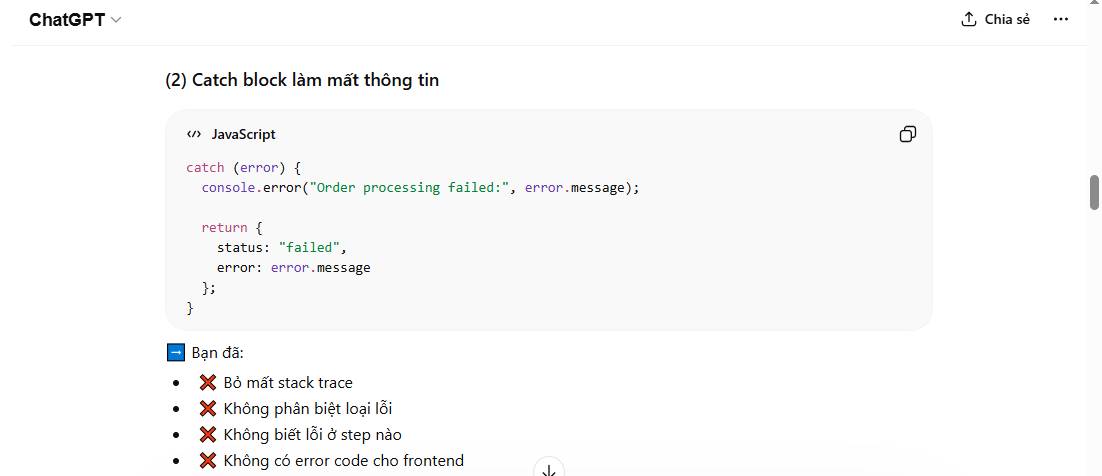Click the "failed" status string in code
Viewport: 1102px width, 476px height.
(311, 247)
